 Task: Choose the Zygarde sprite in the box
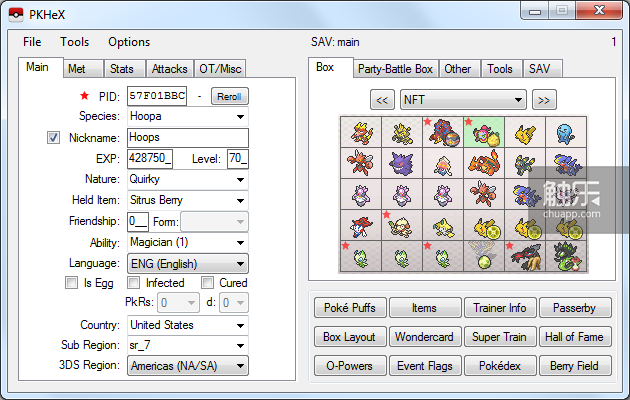(566, 256)
